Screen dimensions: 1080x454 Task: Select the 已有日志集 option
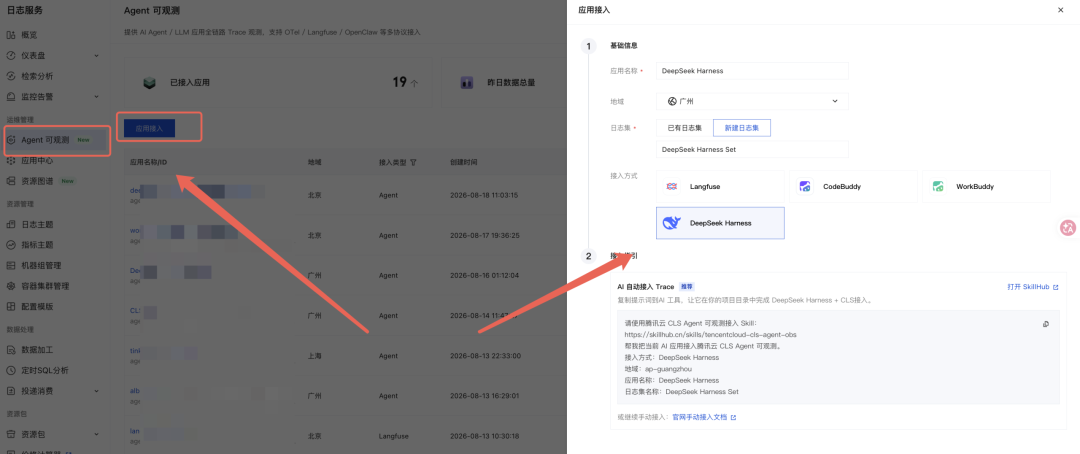point(685,128)
